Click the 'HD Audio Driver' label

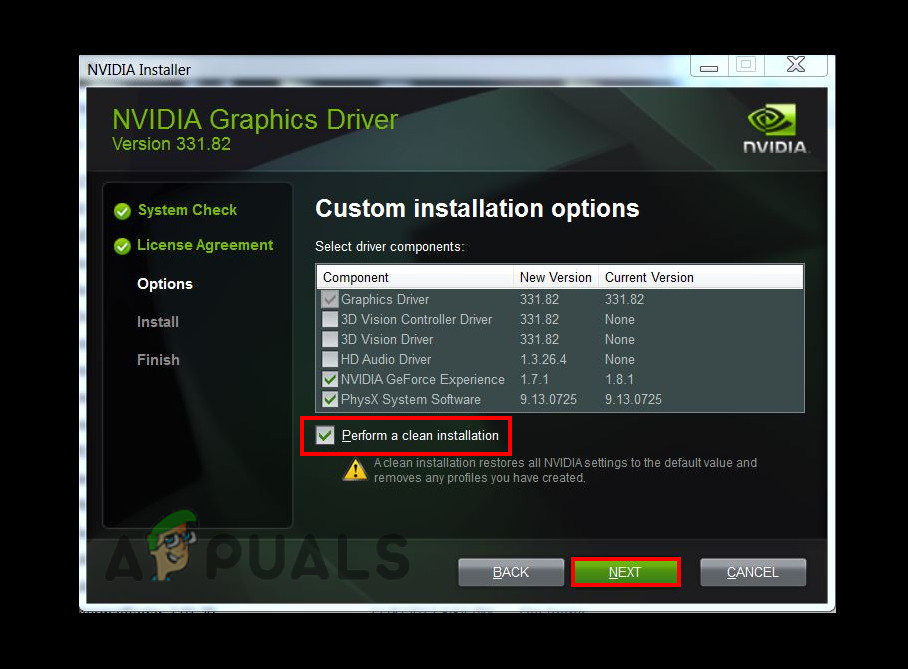tap(386, 359)
